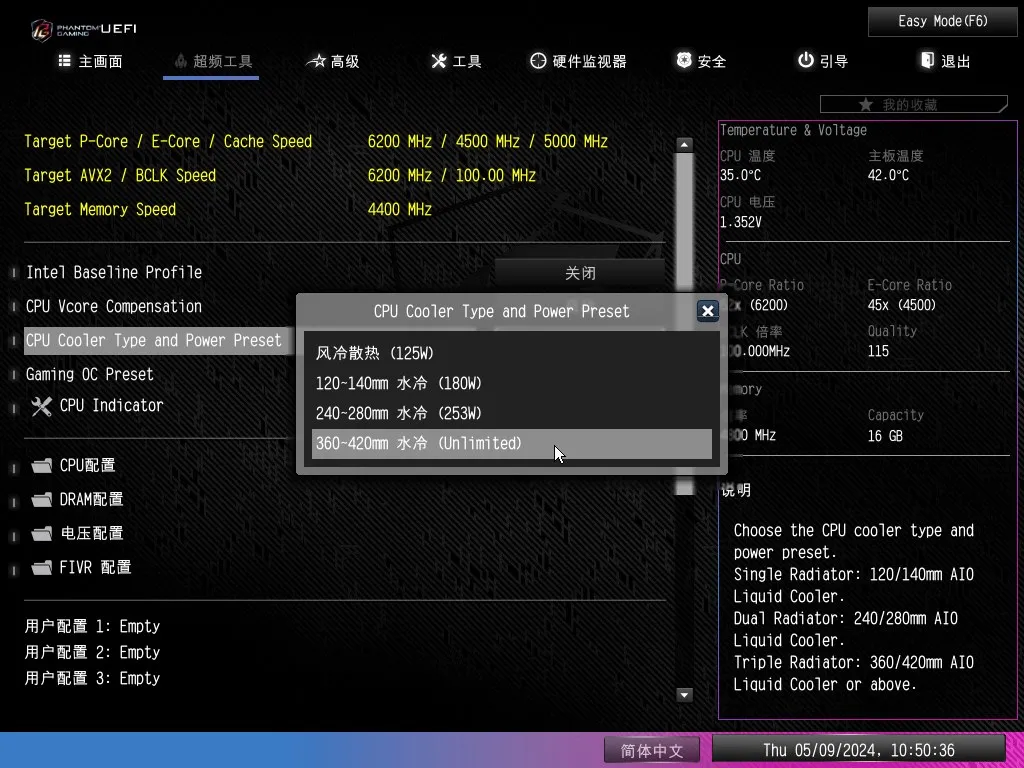The image size is (1024, 768).
Task: Click Target Memory Speed 4400 MHz value
Action: tap(400, 210)
